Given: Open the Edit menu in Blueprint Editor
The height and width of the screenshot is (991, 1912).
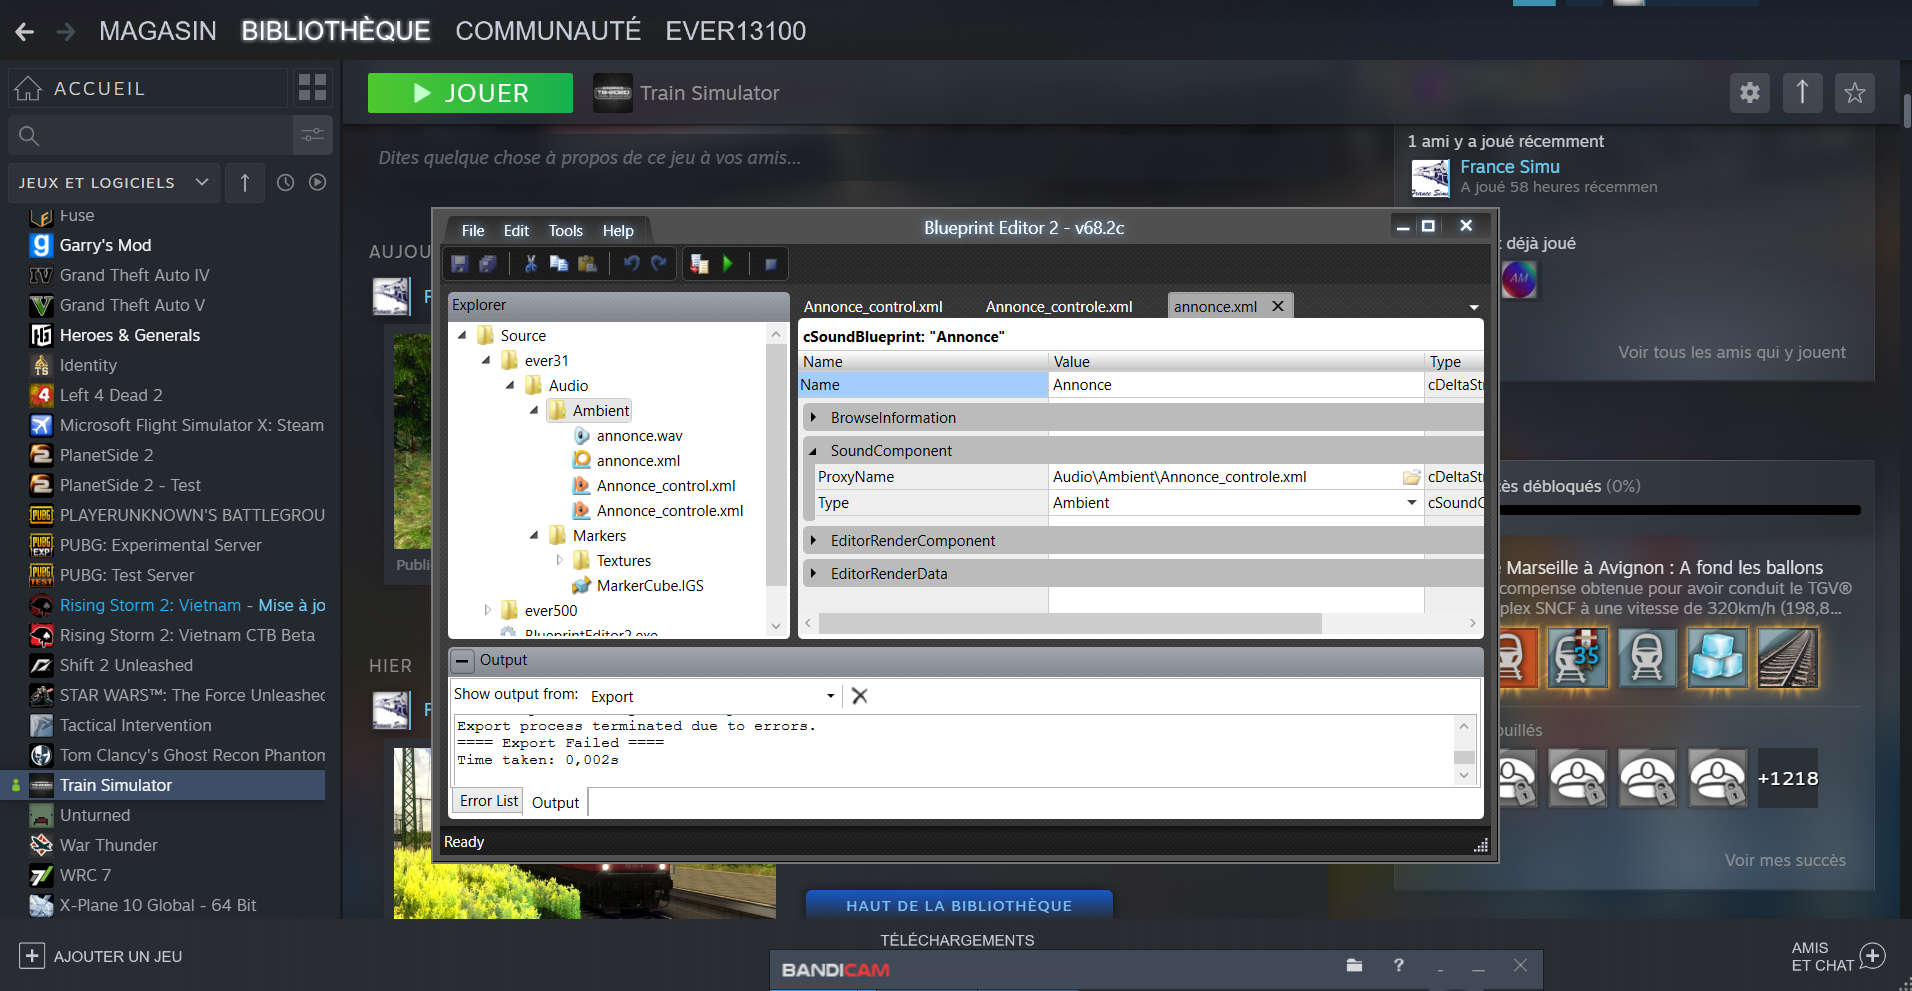Looking at the screenshot, I should [x=516, y=231].
